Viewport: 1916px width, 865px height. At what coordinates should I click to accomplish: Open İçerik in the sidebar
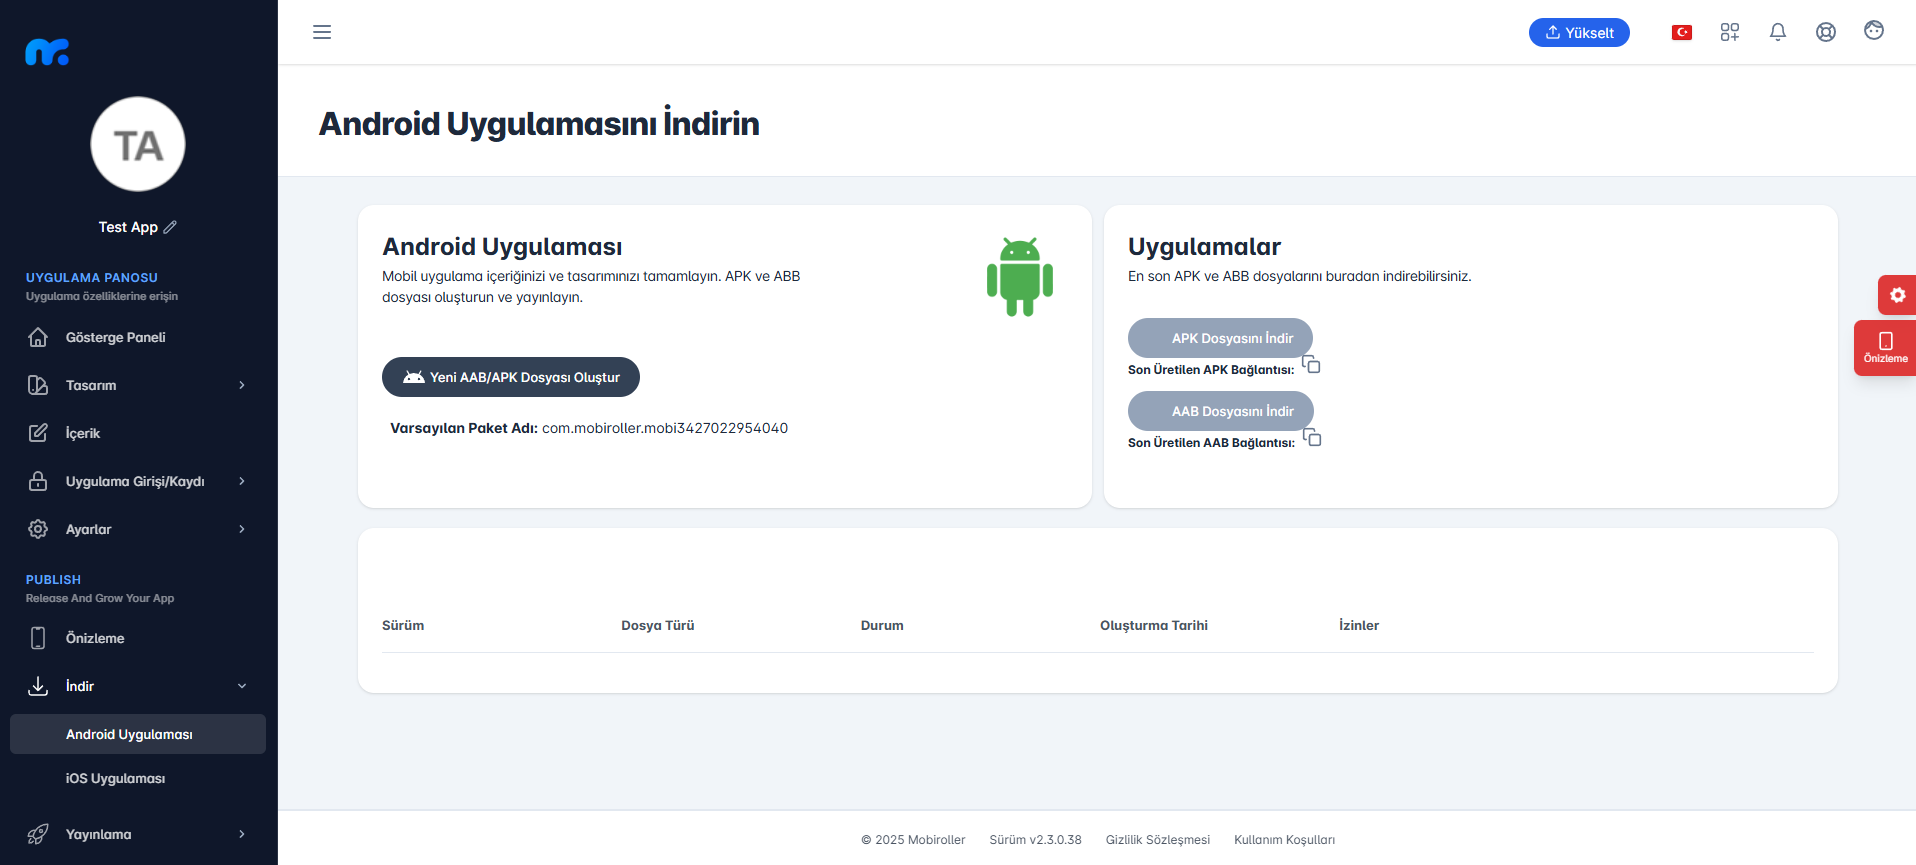coord(138,433)
